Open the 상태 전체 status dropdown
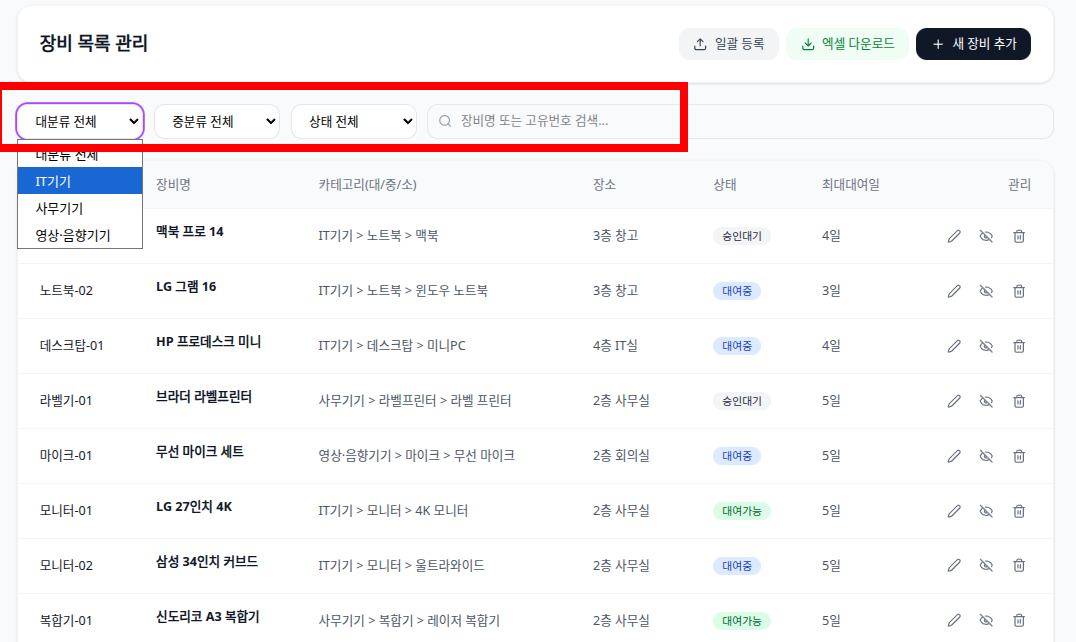Screen dimensions: 1076x642 click(x=354, y=121)
